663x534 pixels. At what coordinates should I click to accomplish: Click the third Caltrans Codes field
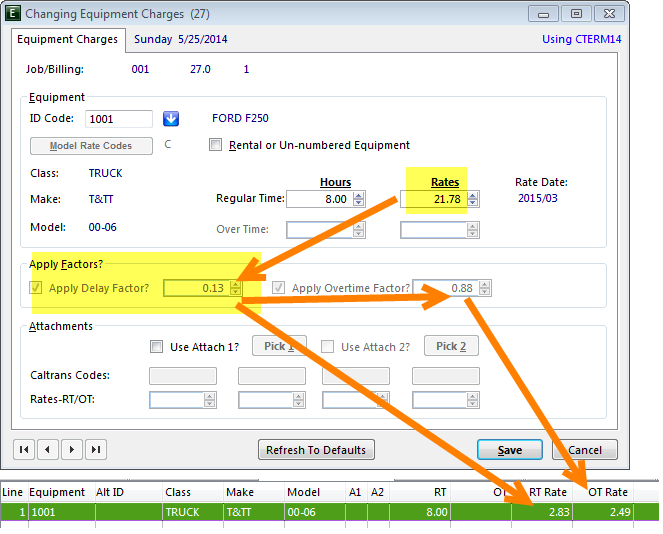click(x=356, y=376)
